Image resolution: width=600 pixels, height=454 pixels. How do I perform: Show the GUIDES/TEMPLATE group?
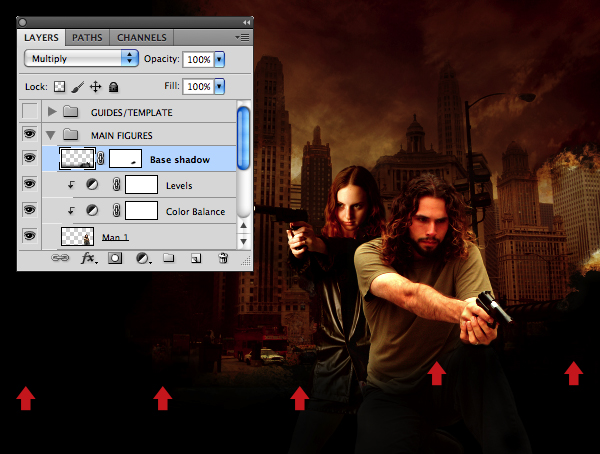(30, 111)
